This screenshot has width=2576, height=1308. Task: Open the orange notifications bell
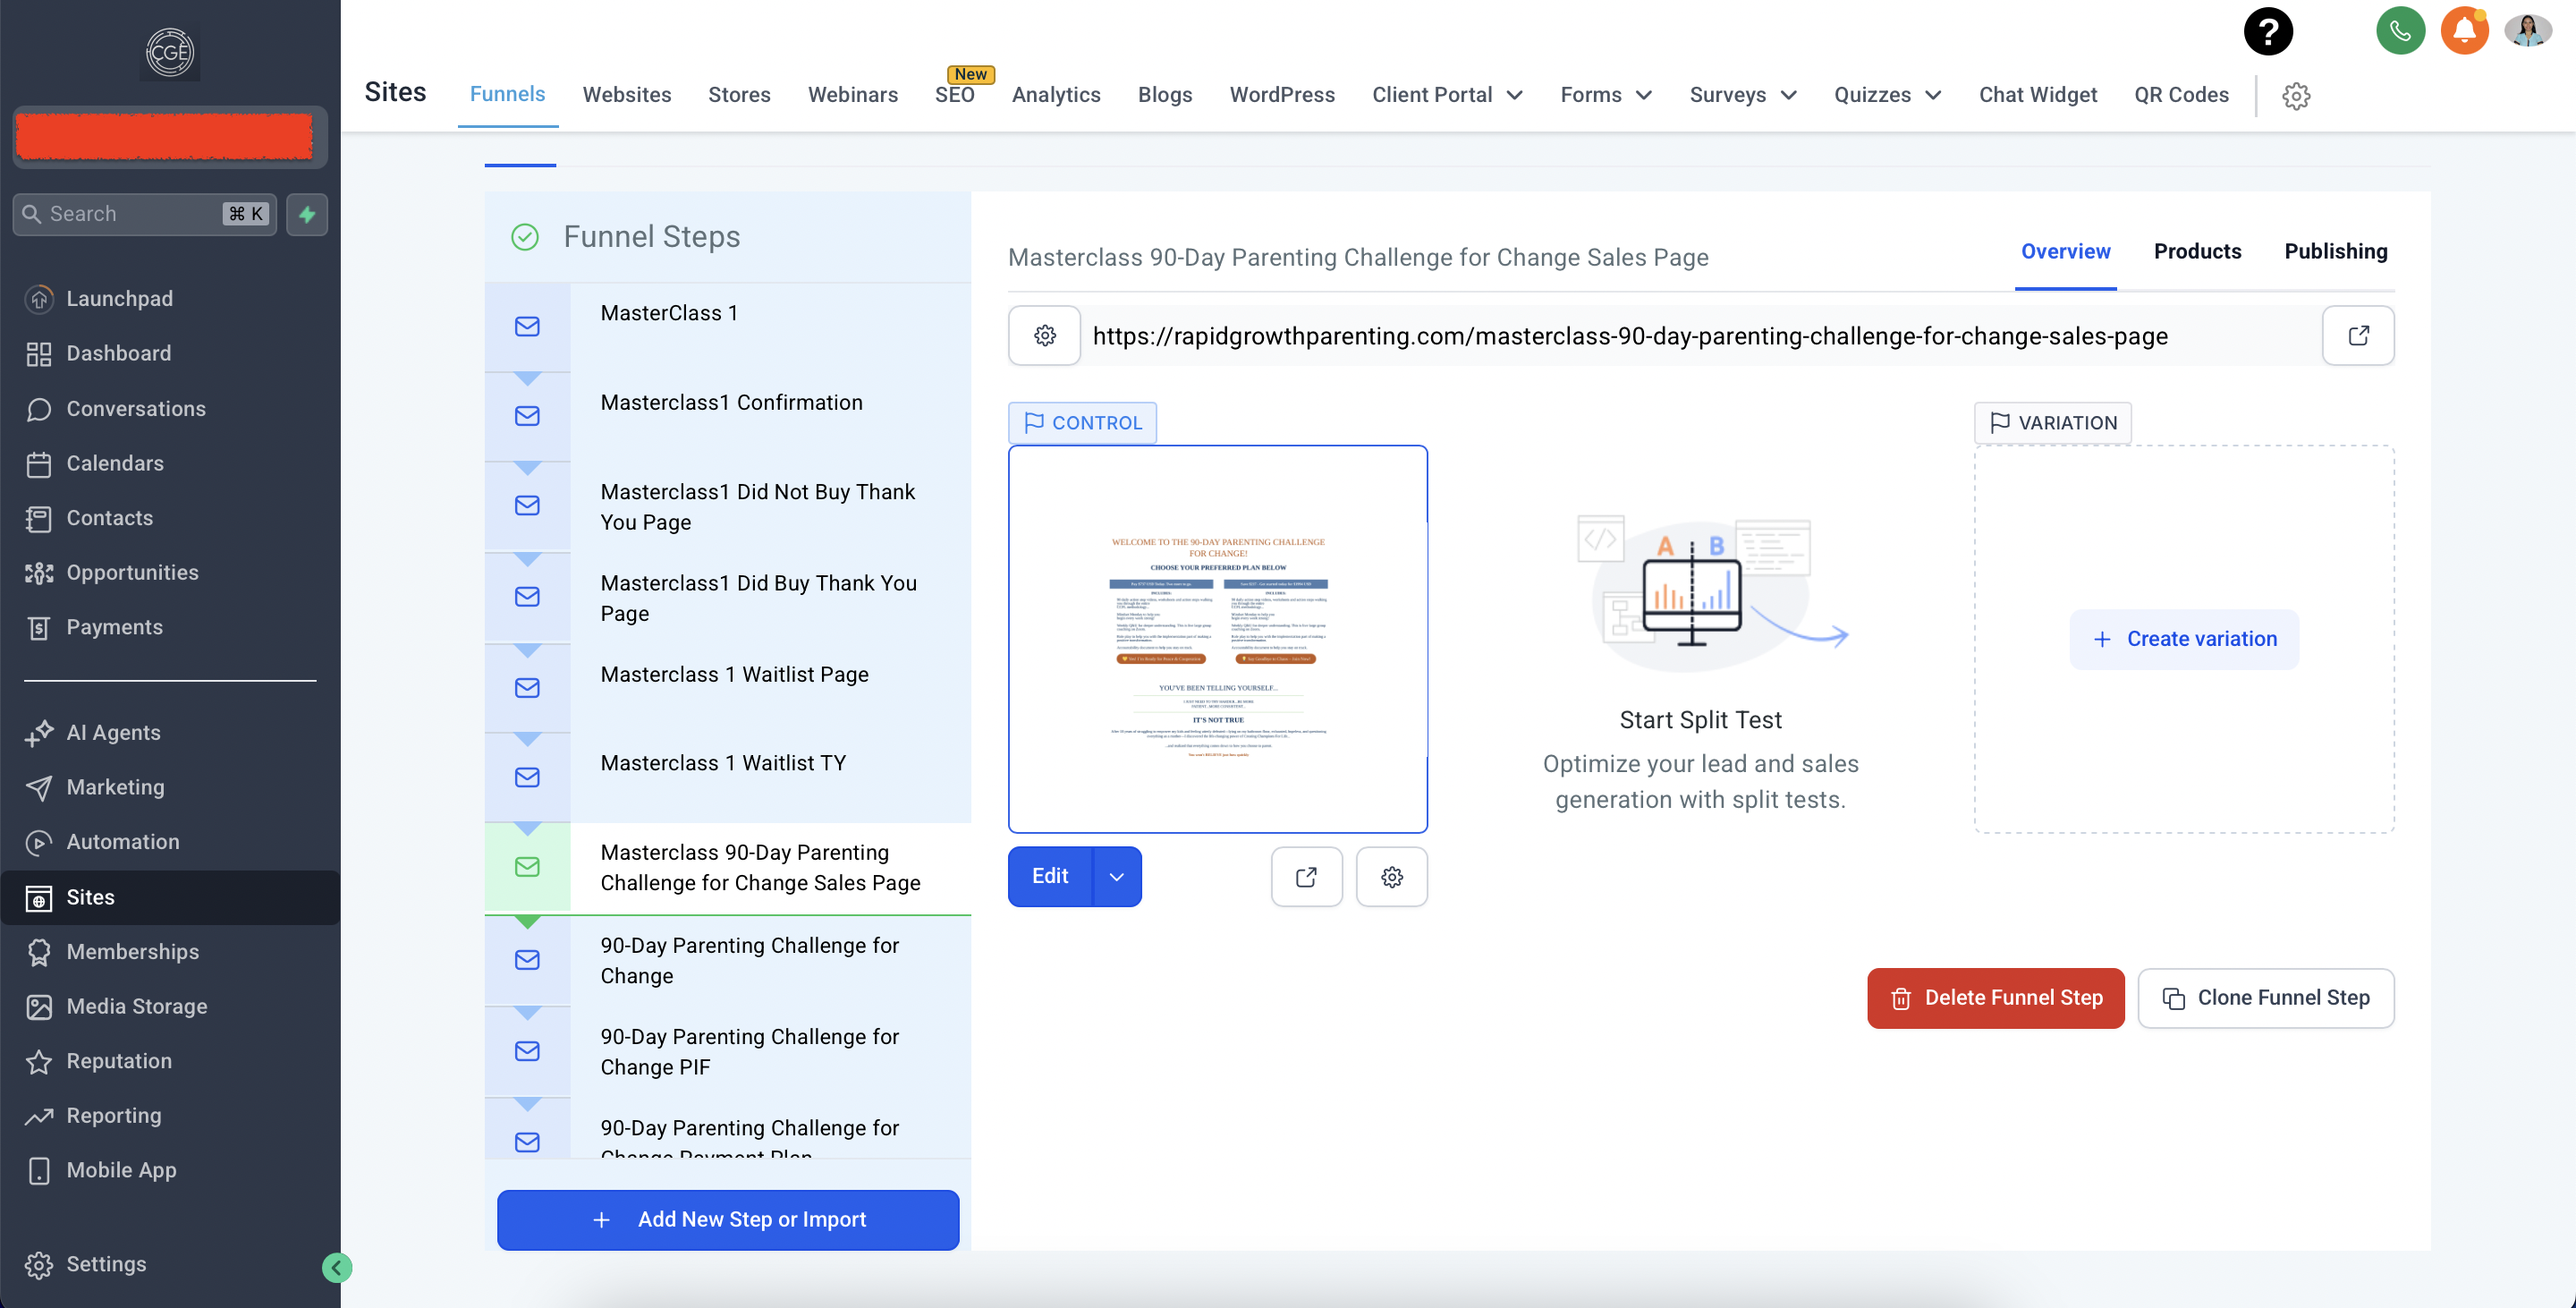(2463, 31)
